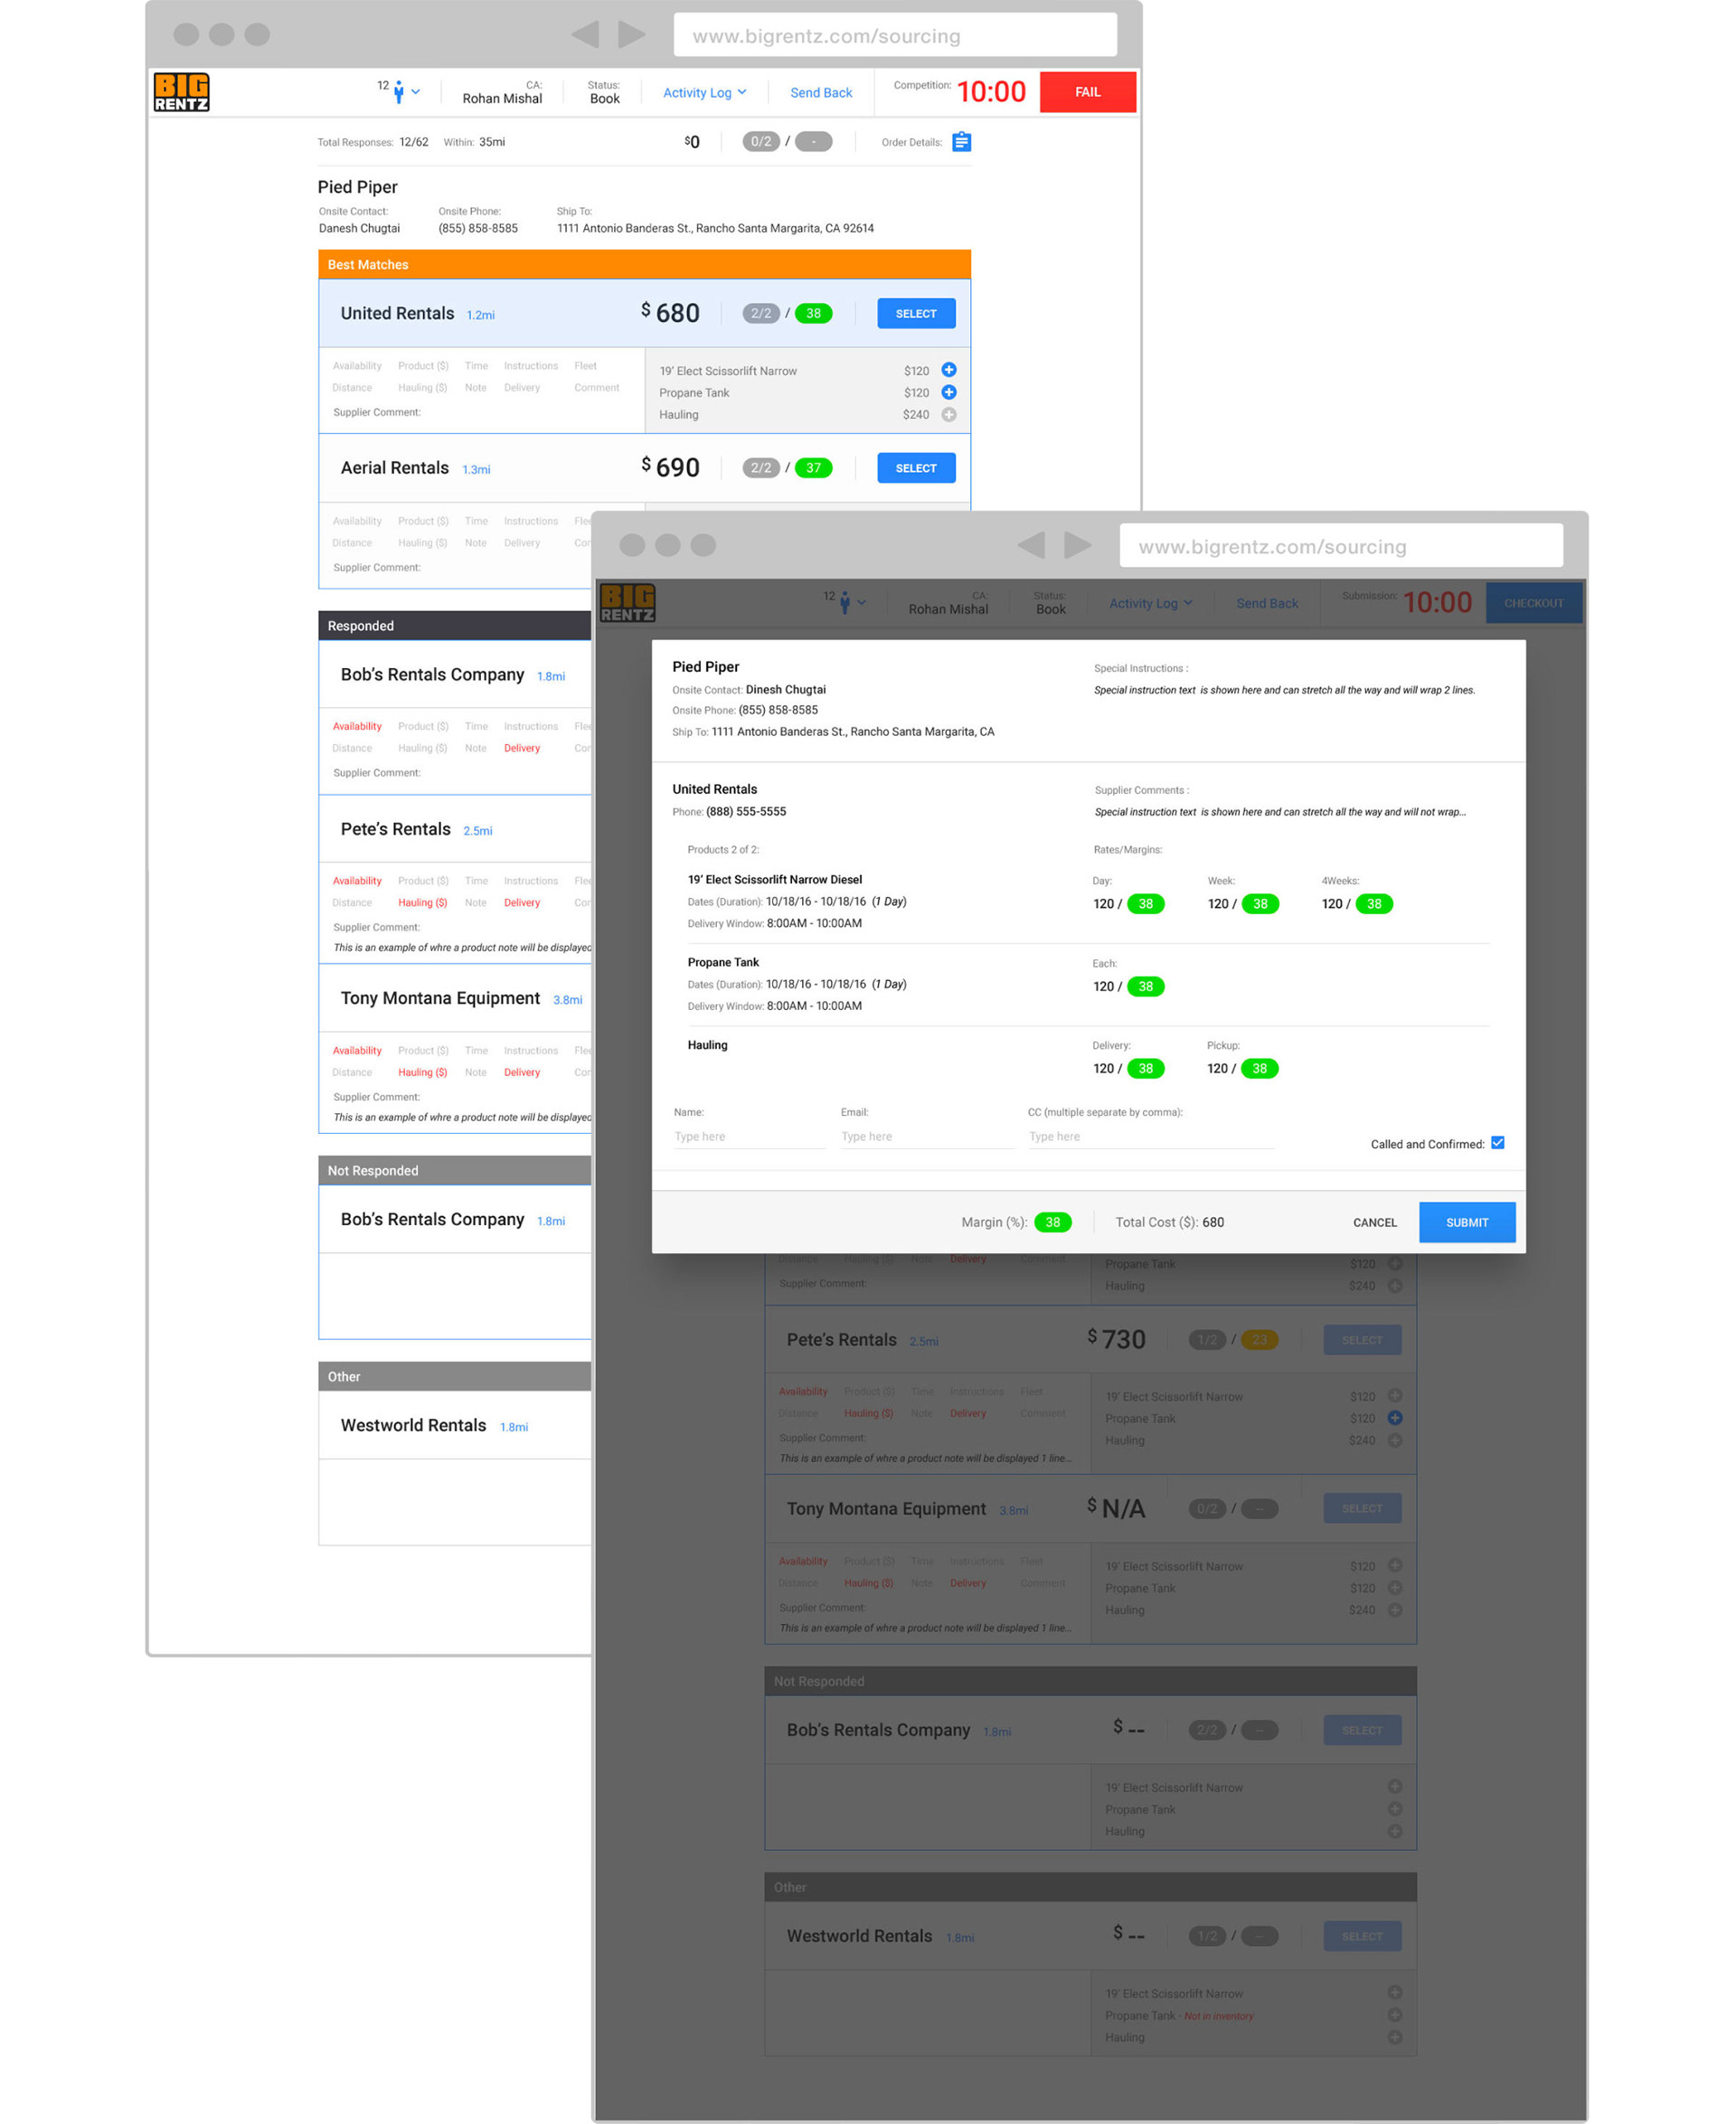Click the dimmed SELECT button for Tony Montana Equipment
This screenshot has width=1736, height=2124.
pos(1362,1508)
